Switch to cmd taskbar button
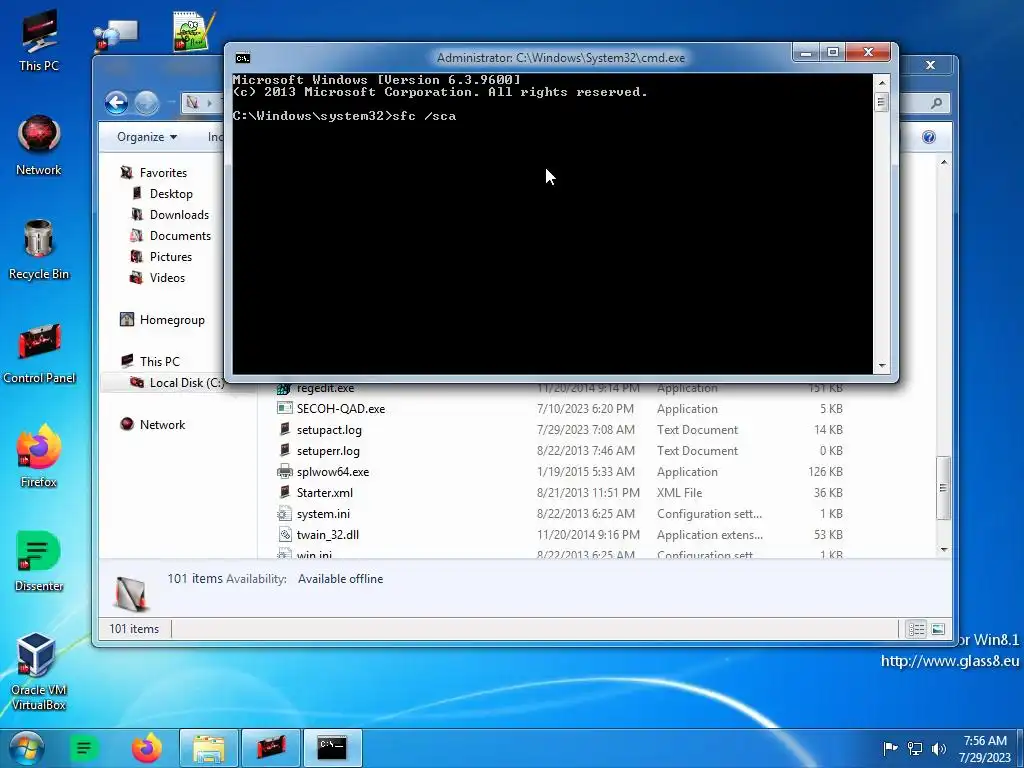Image resolution: width=1024 pixels, height=768 pixels. 332,748
